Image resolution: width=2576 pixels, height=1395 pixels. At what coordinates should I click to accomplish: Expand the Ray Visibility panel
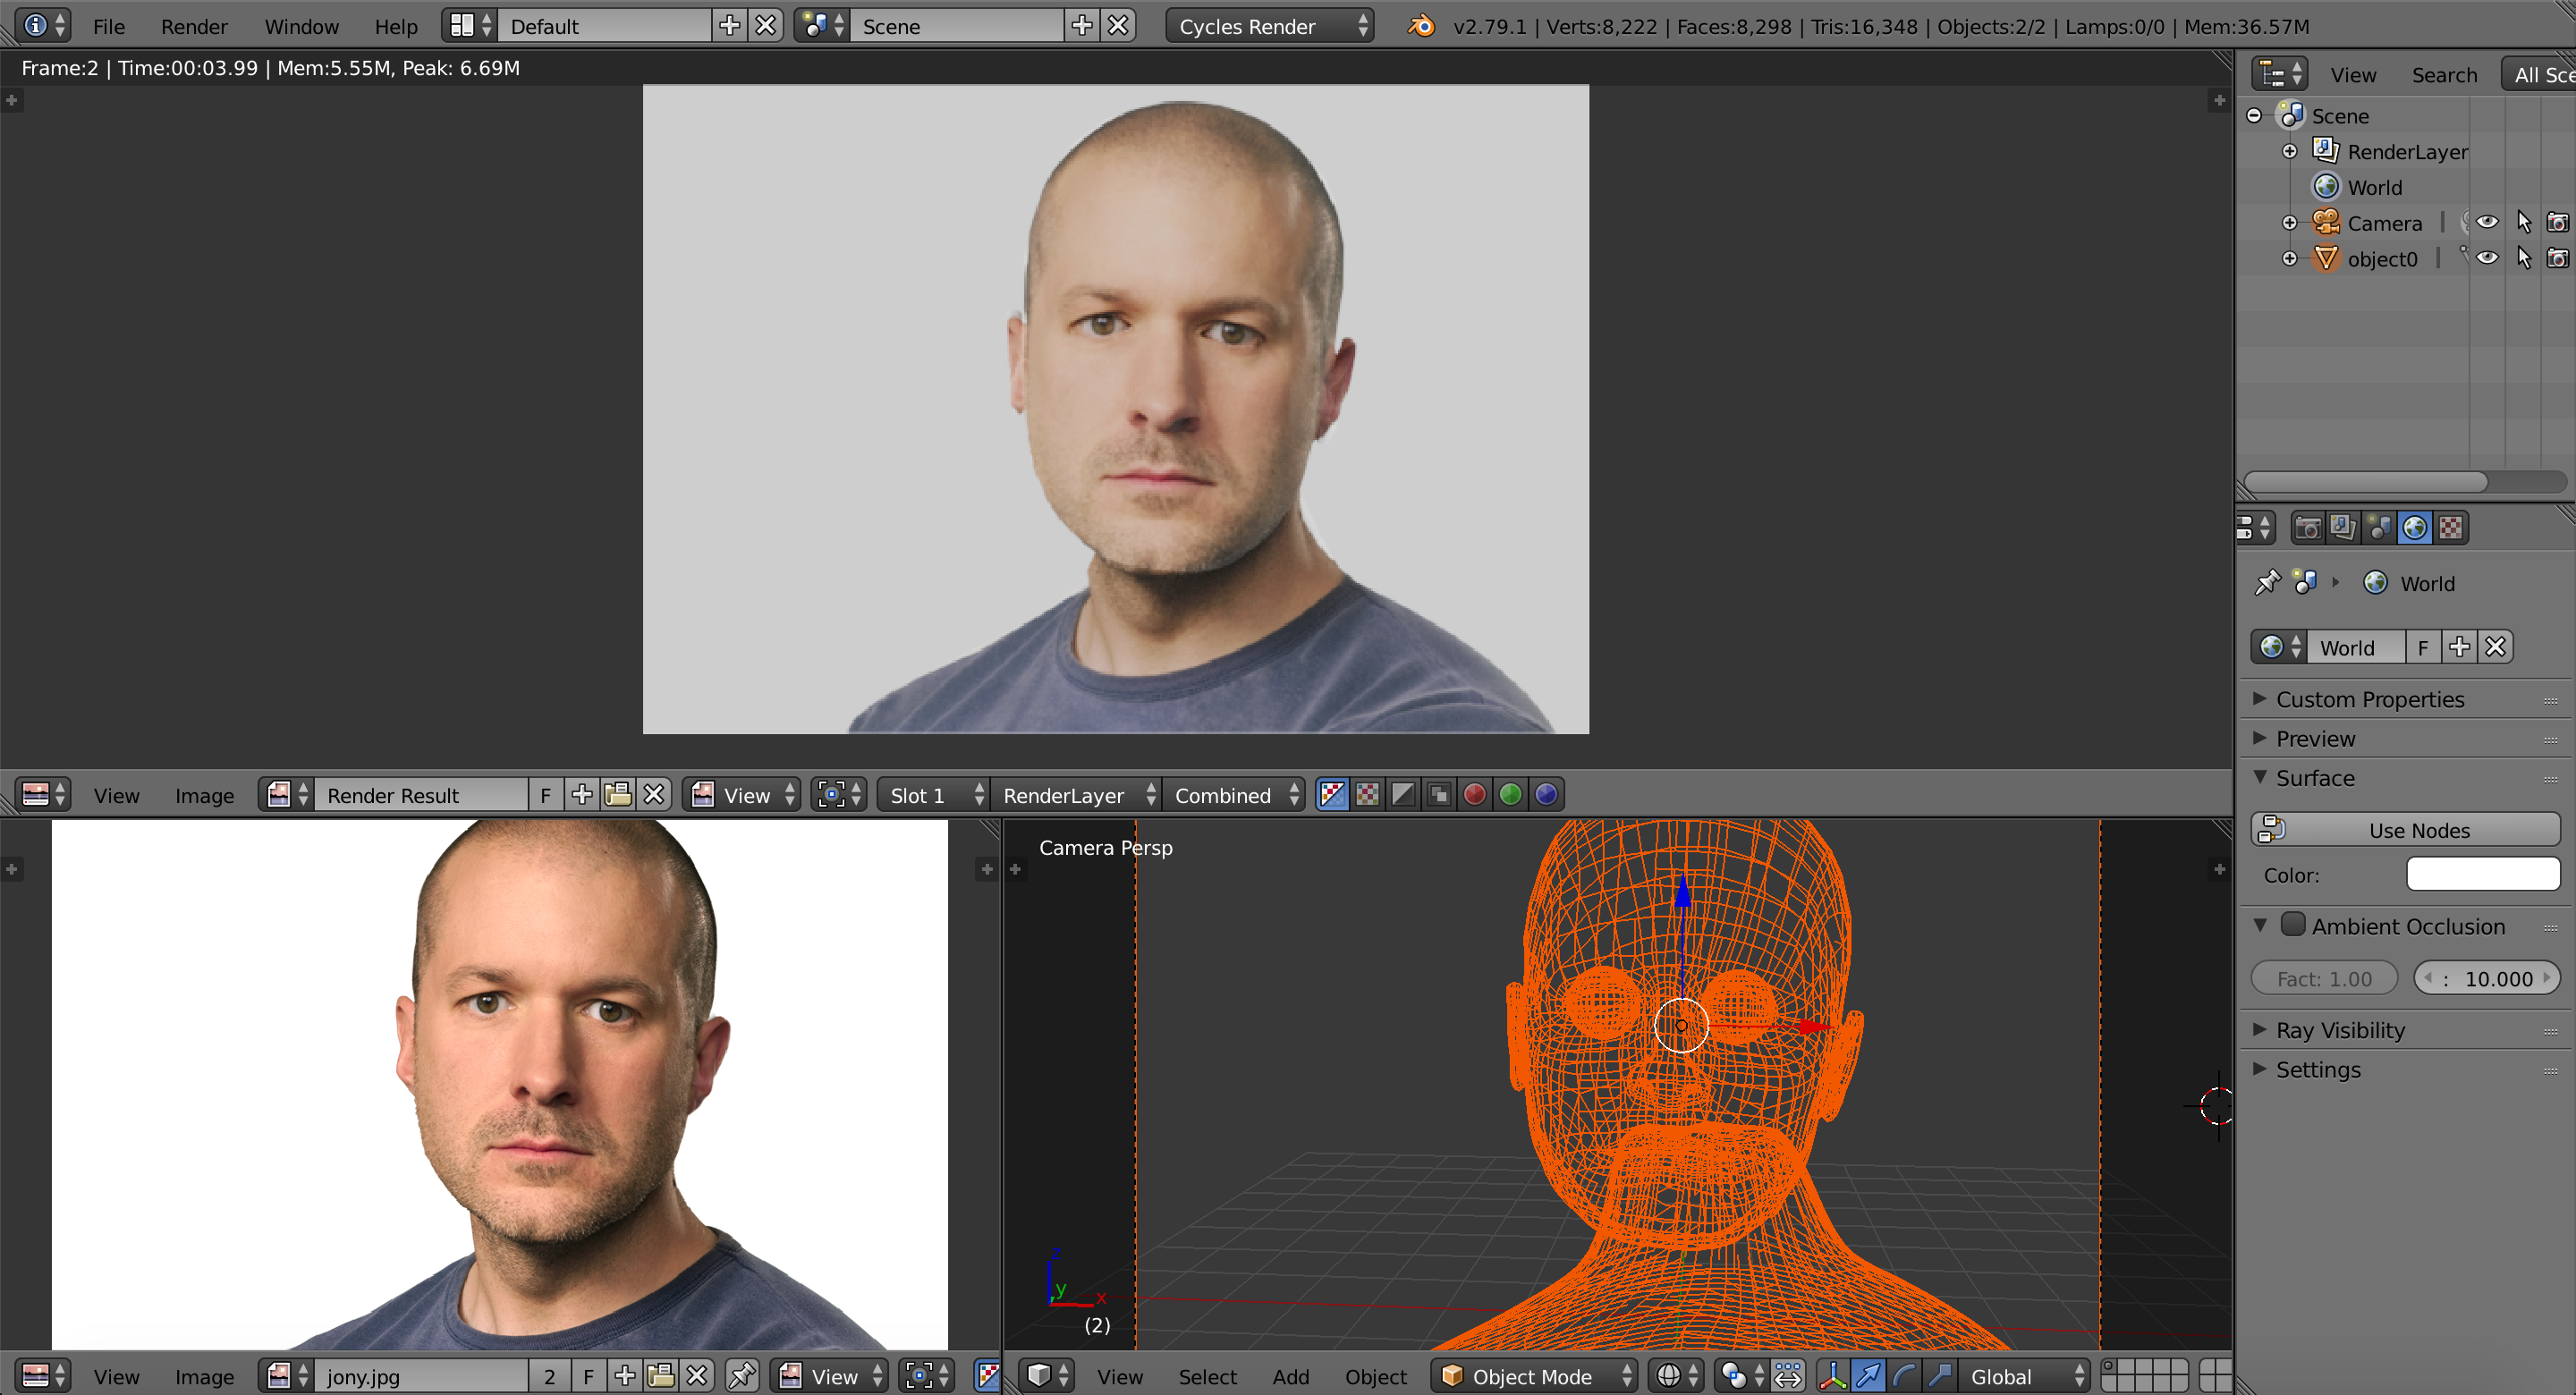pyautogui.click(x=2339, y=1030)
